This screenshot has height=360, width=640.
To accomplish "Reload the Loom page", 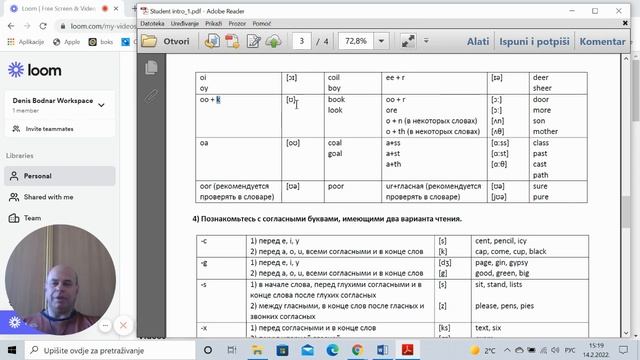I will coord(43,26).
